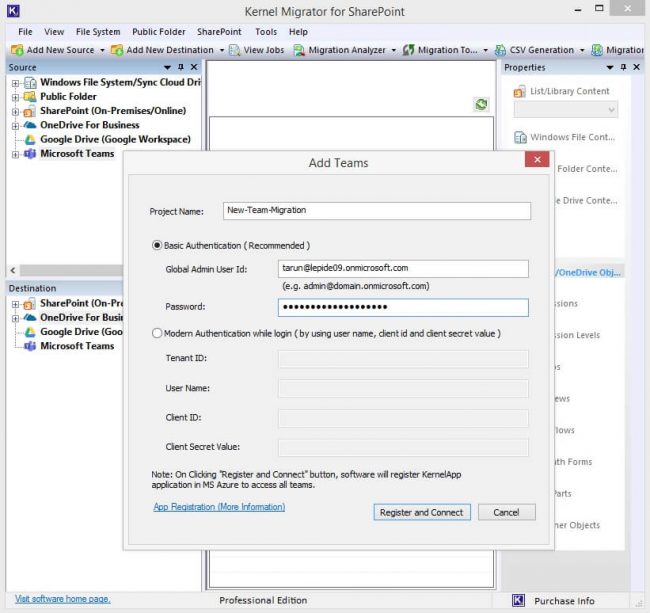Expand SharePoint node in Source tree

(x=15, y=111)
